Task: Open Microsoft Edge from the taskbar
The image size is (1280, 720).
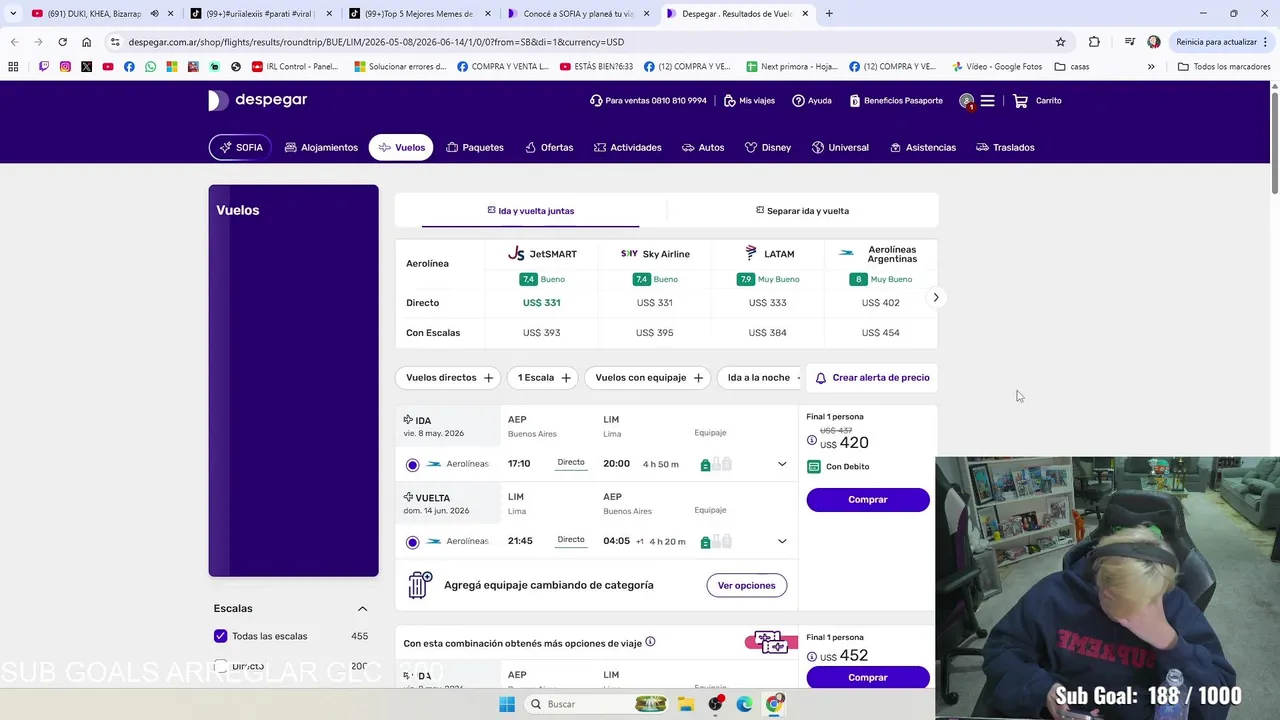Action: [x=744, y=704]
